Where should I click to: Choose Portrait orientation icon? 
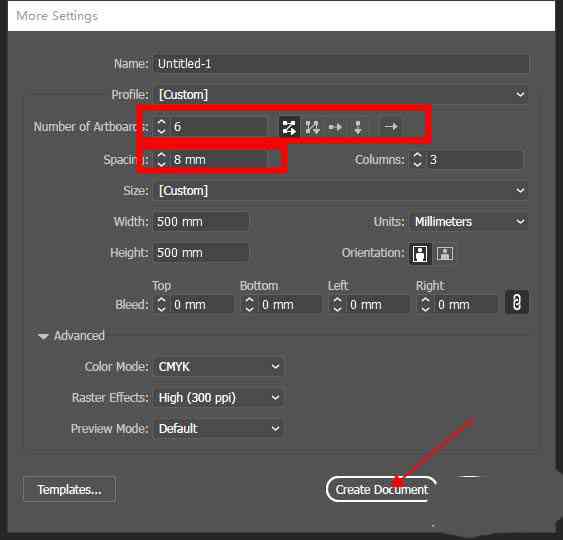(x=420, y=253)
